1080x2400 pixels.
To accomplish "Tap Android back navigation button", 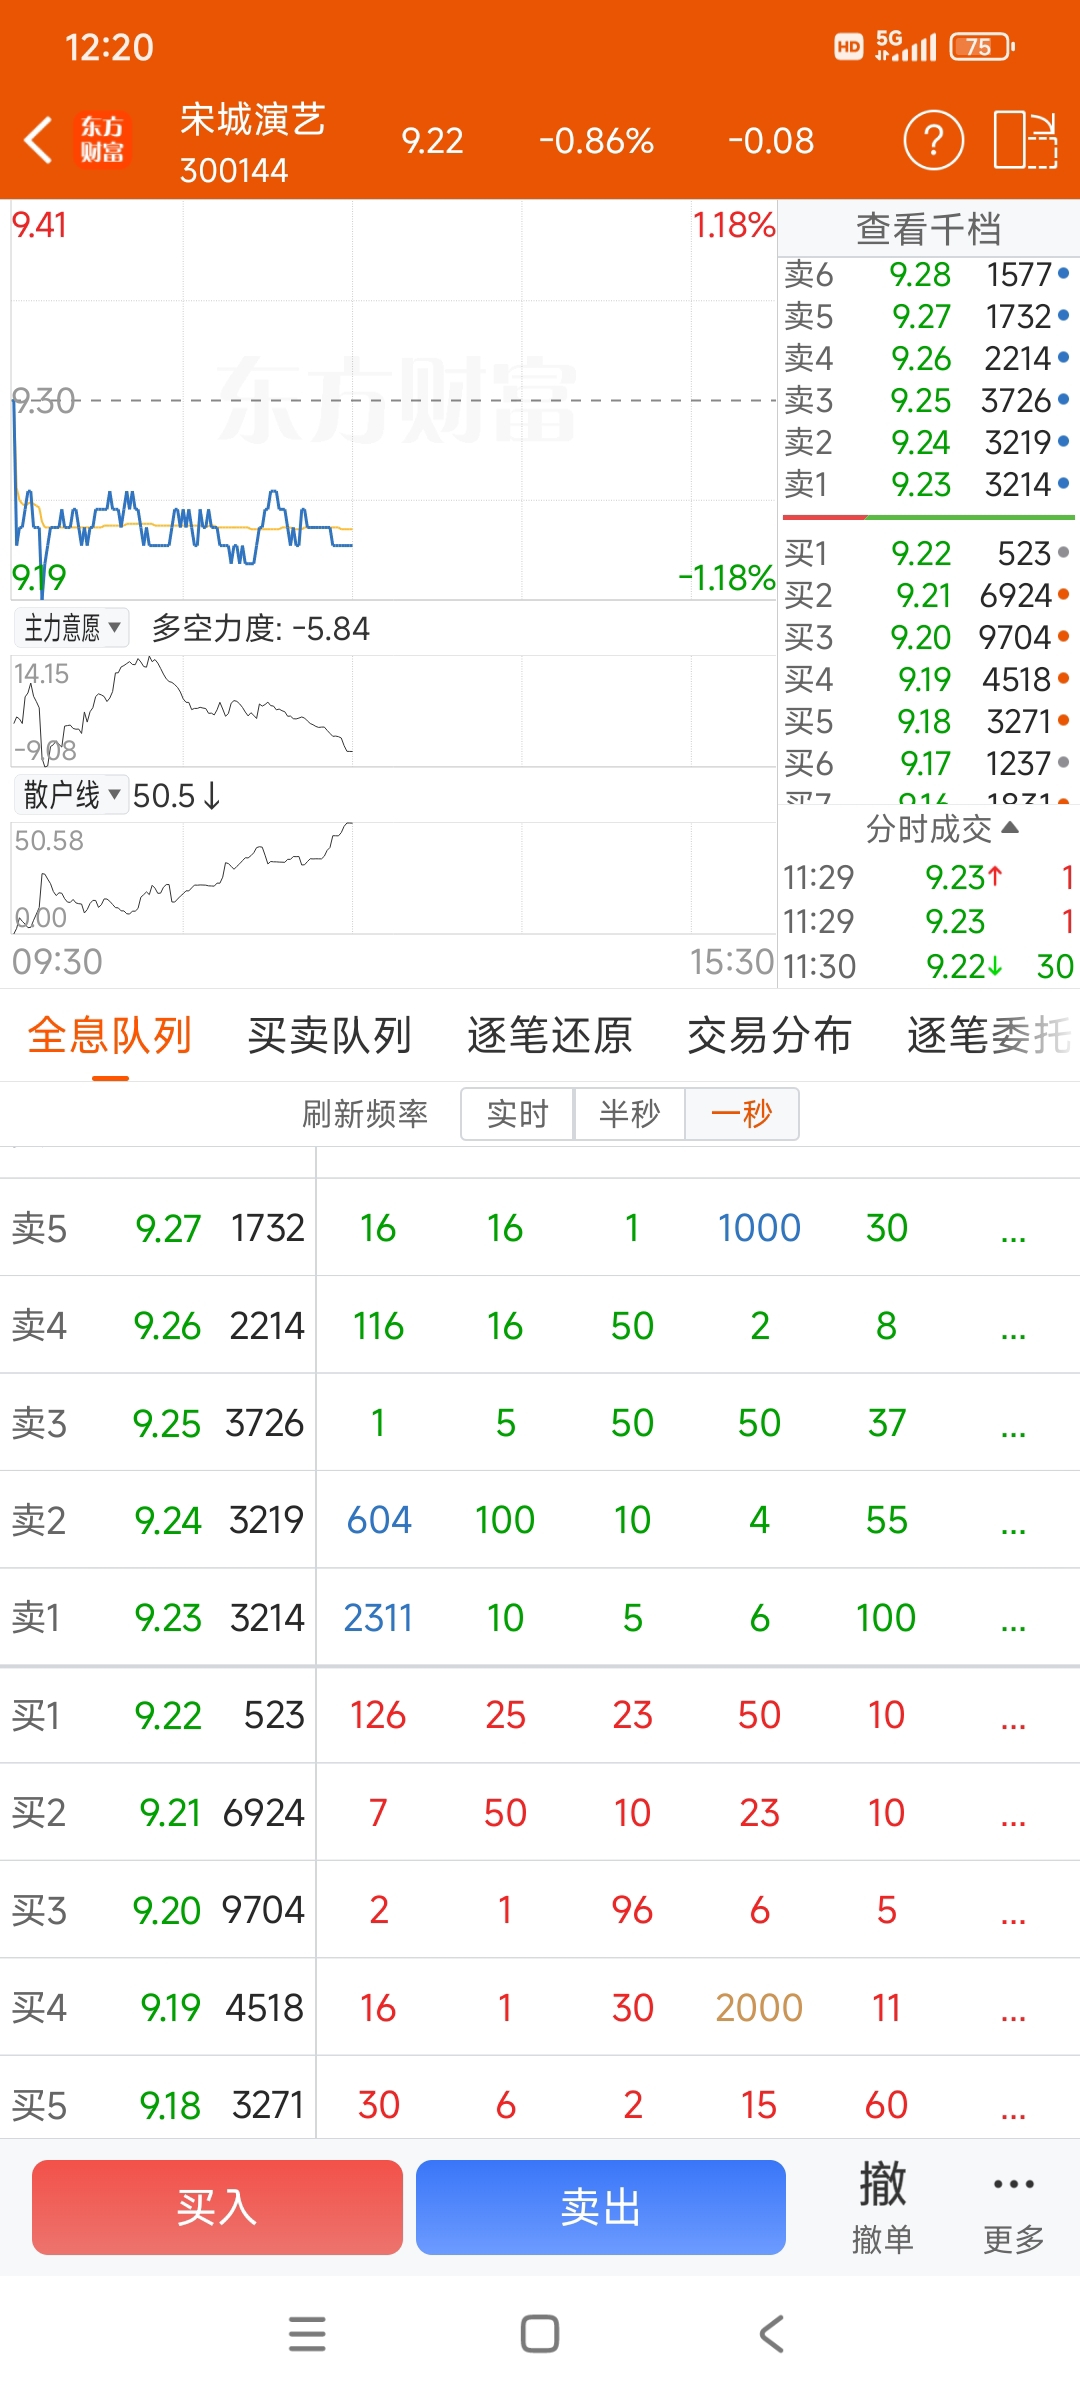I will [x=771, y=2334].
